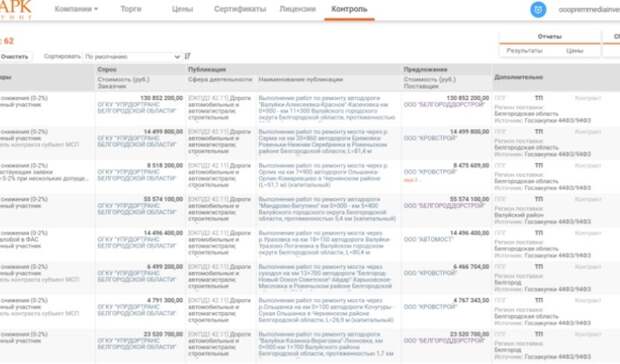The image size is (620, 364).
Task: Open the Отчеты panel tab
Action: pyautogui.click(x=549, y=36)
